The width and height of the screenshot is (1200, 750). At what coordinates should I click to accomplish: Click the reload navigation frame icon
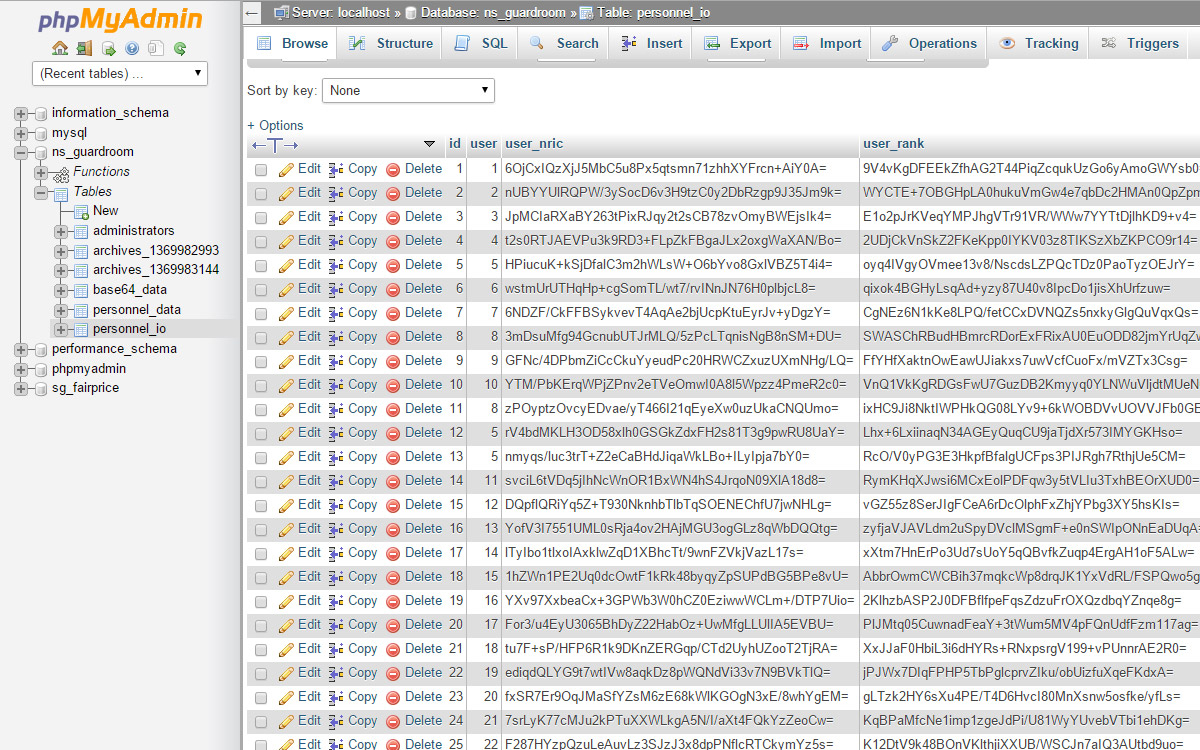click(x=180, y=48)
